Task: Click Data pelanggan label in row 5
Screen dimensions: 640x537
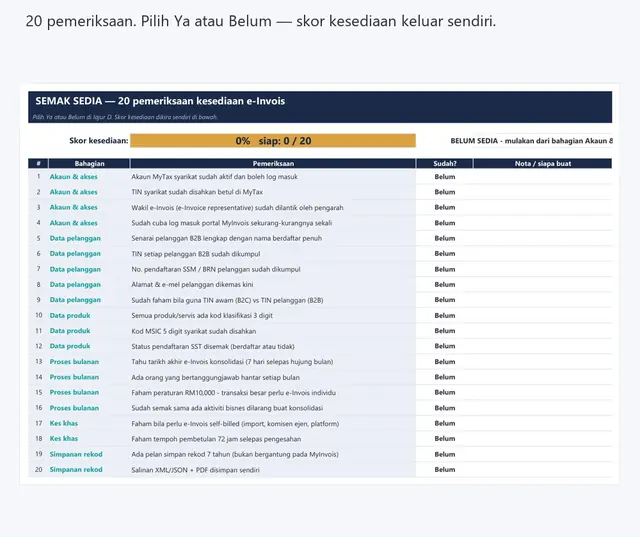Action: point(75,238)
